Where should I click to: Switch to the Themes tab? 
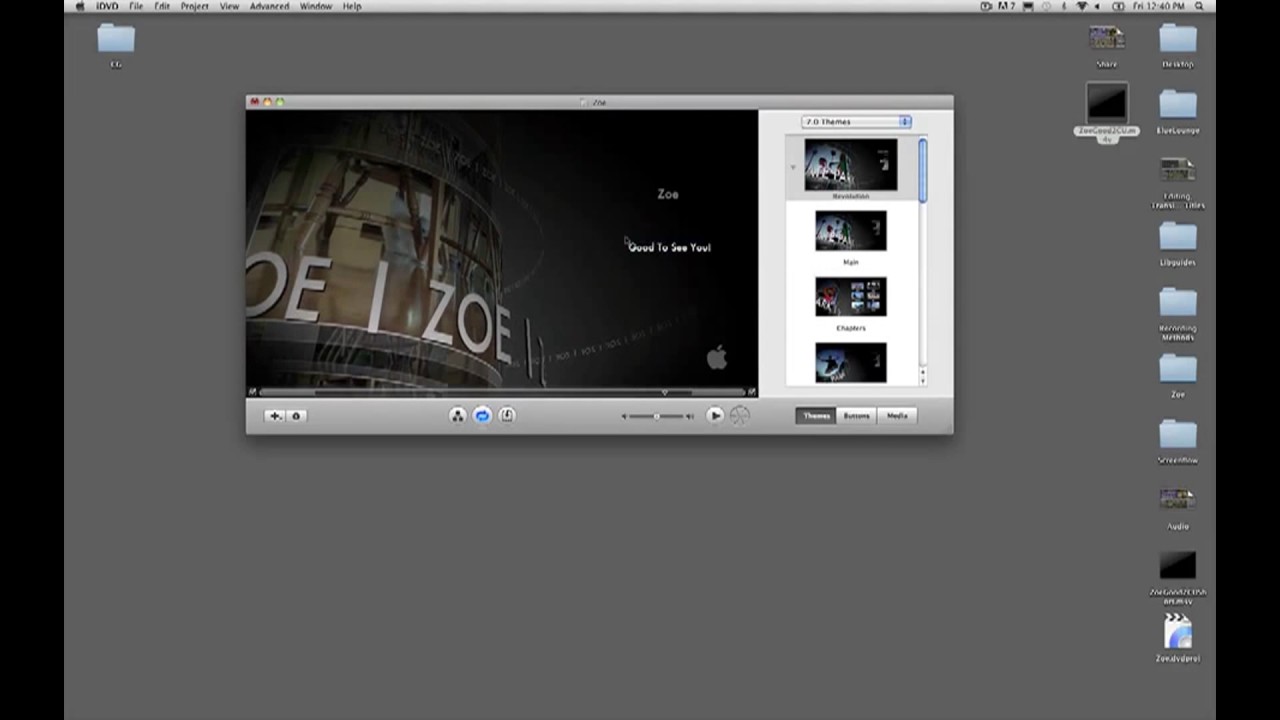coord(816,416)
